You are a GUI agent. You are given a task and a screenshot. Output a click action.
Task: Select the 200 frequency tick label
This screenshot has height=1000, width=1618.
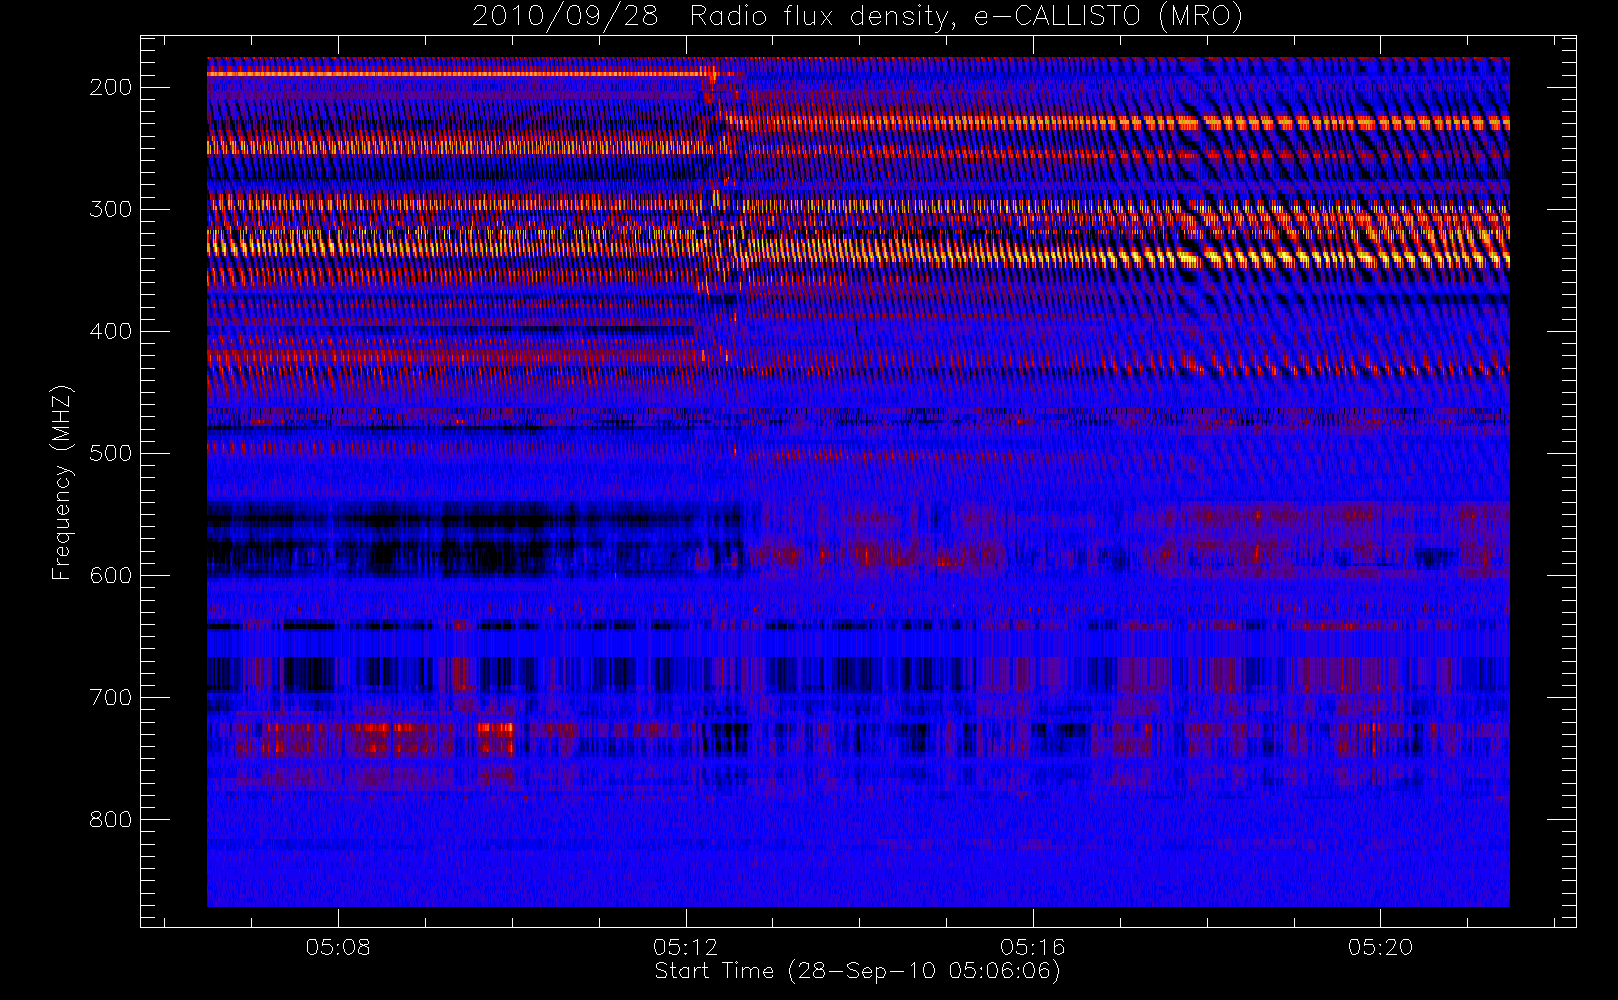click(x=111, y=87)
